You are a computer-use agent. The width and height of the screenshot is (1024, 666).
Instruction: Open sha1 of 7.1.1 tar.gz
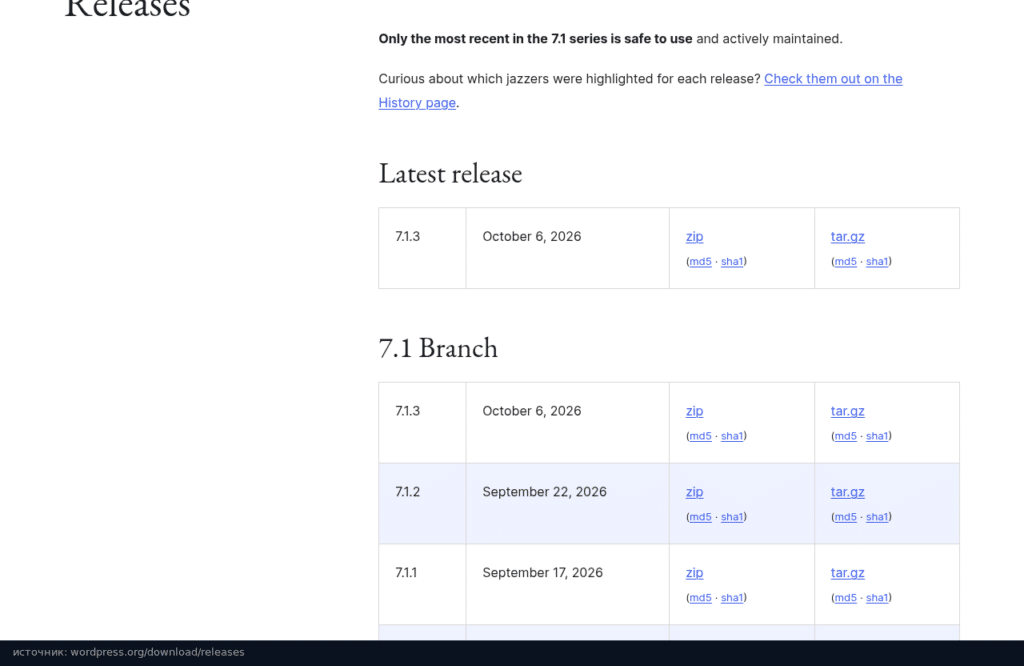(x=876, y=597)
